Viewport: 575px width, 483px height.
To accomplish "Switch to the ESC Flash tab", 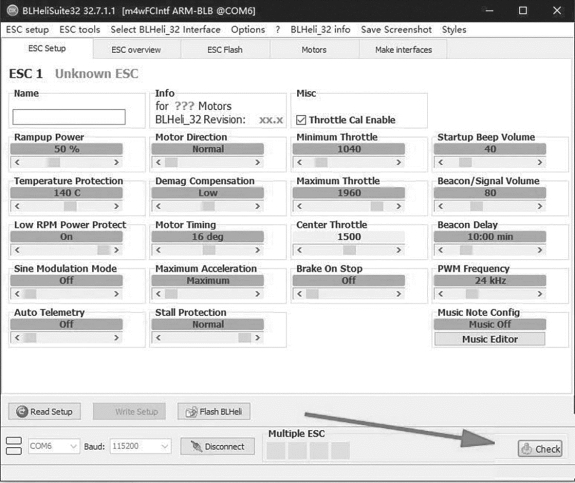I will coord(225,50).
